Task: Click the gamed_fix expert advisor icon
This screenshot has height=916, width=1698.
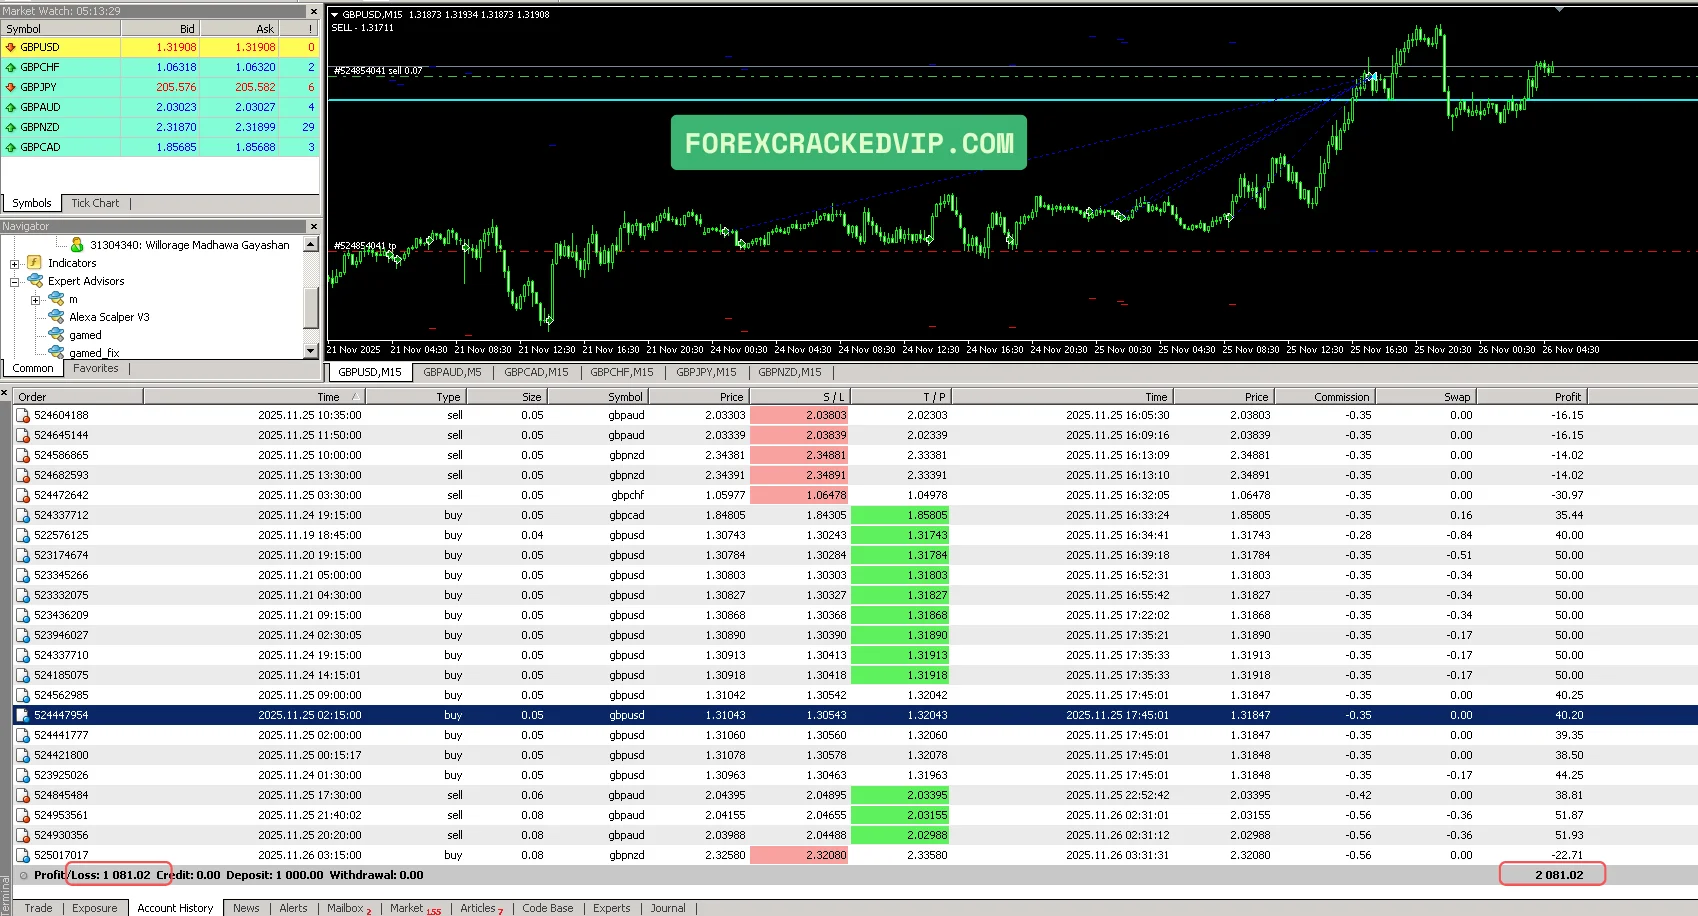Action: coord(57,352)
